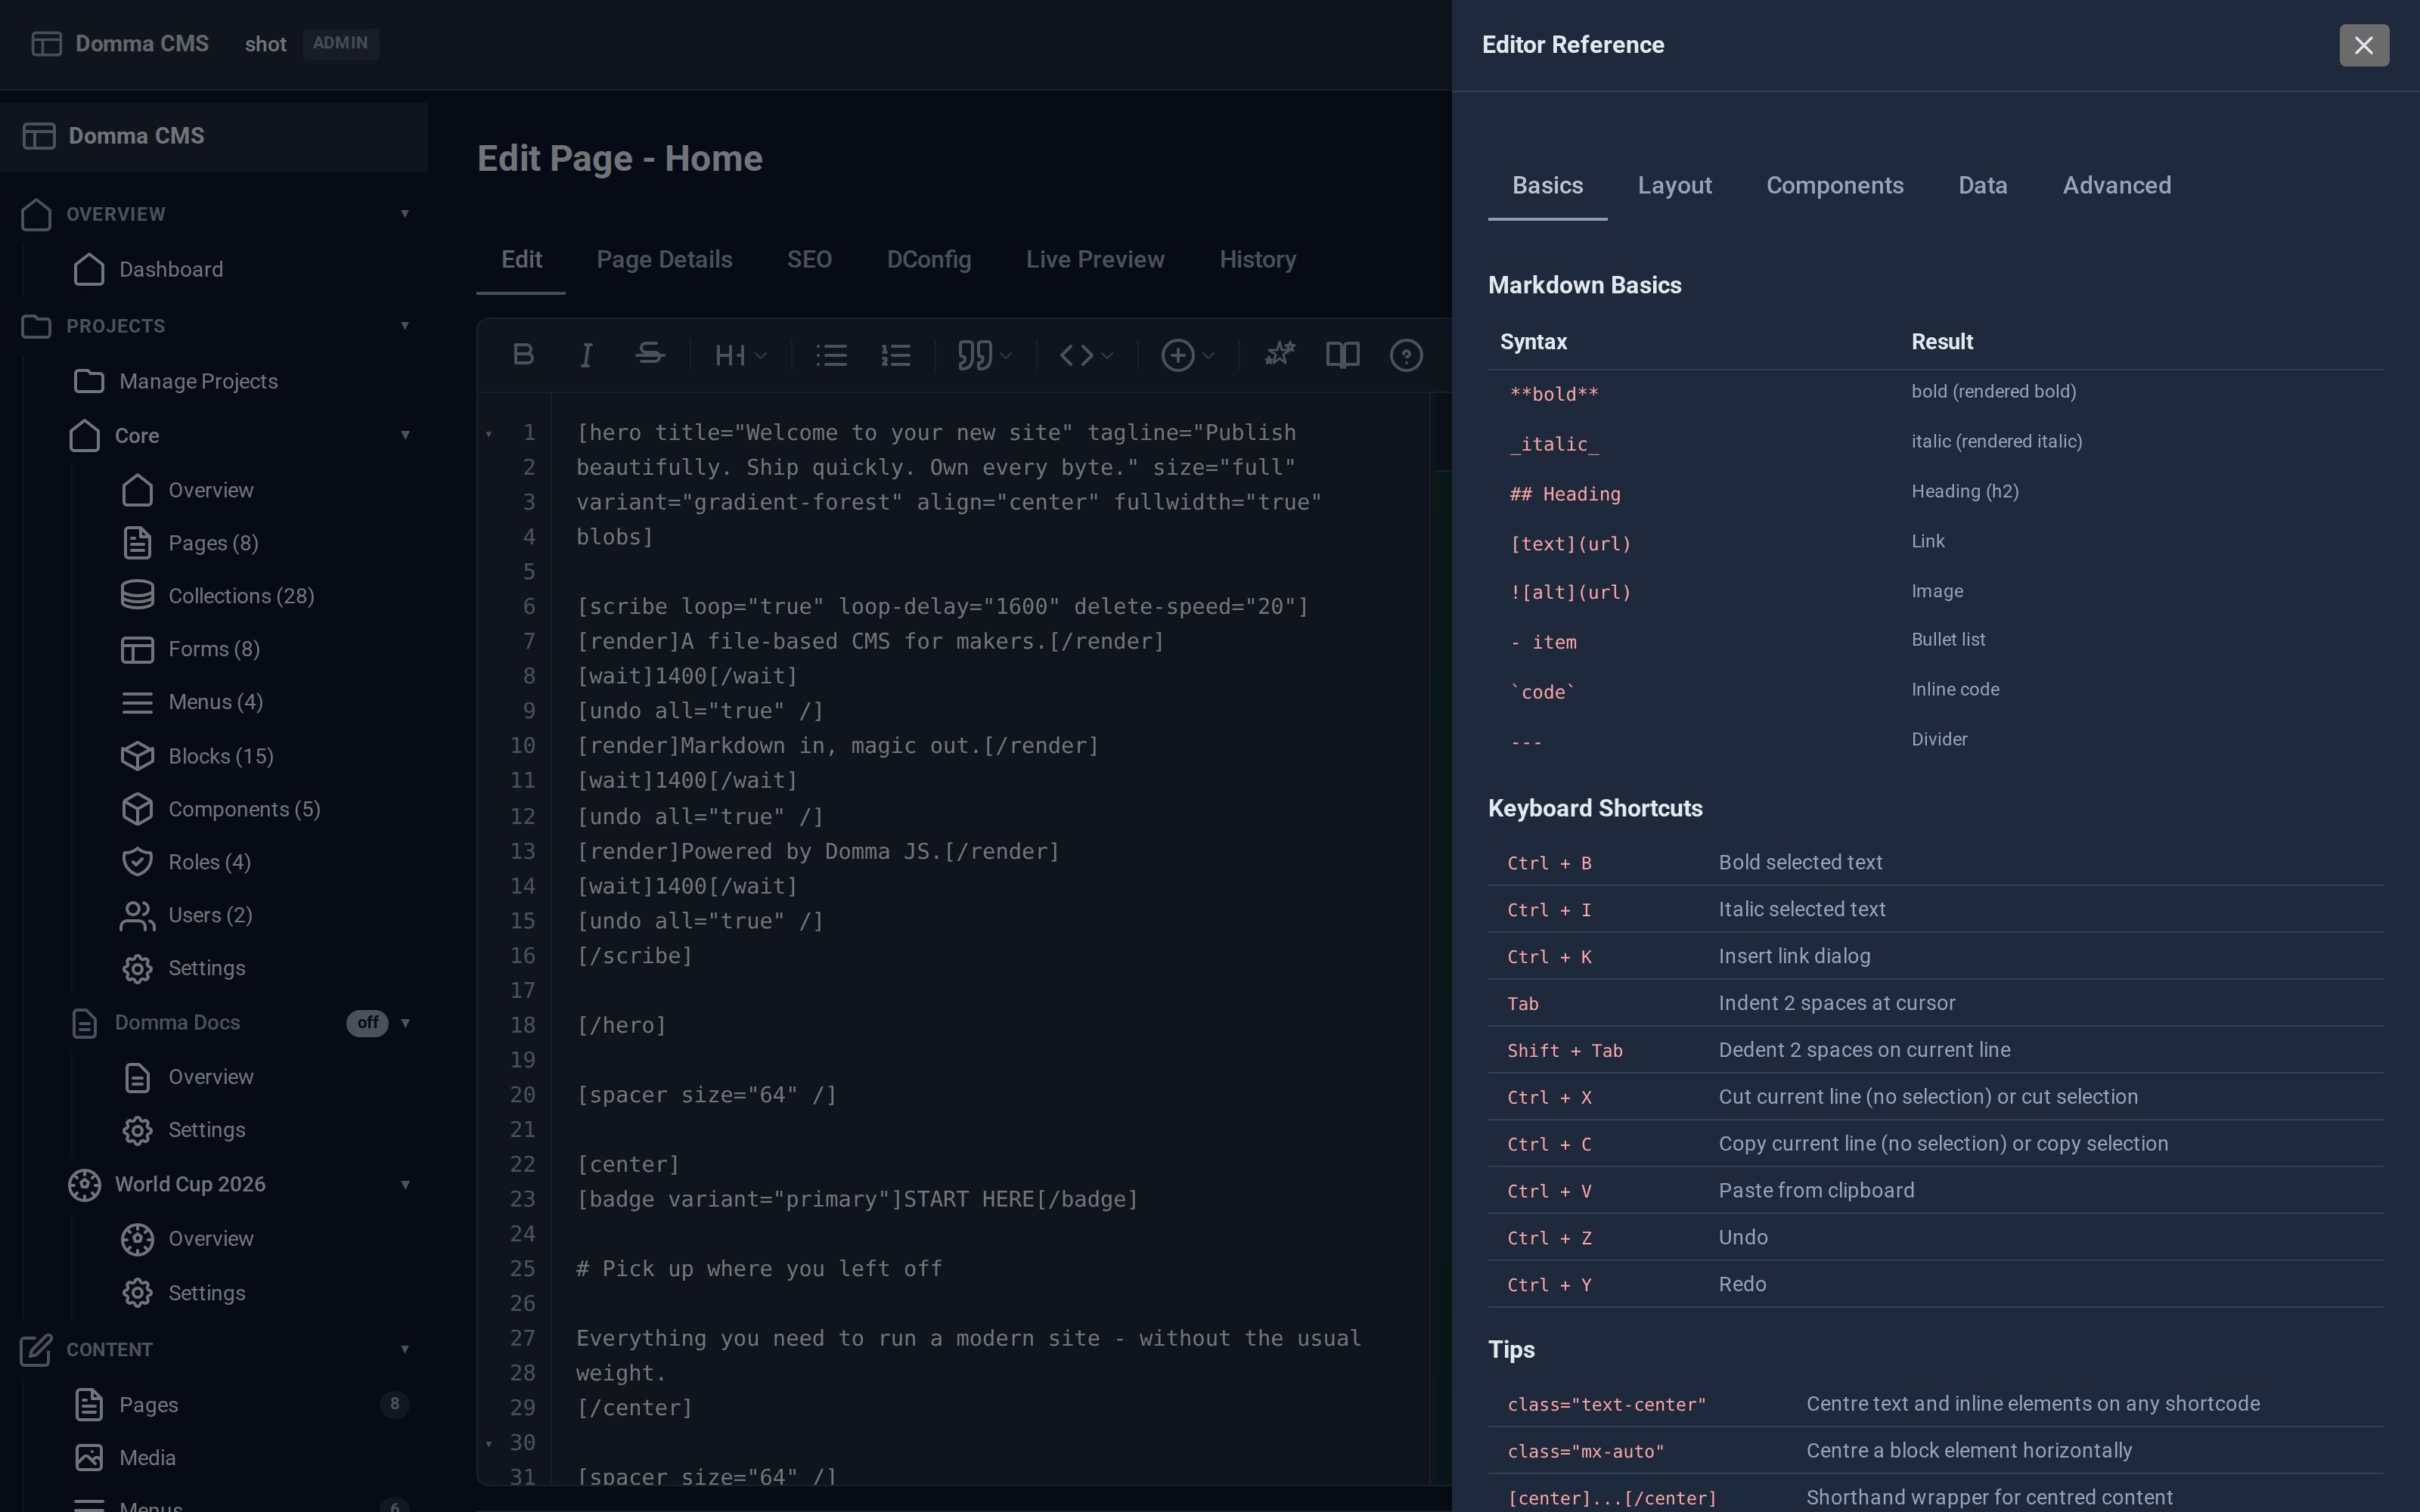Select the Edit page tab
Image resolution: width=2420 pixels, height=1512 pixels.
pyautogui.click(x=521, y=260)
